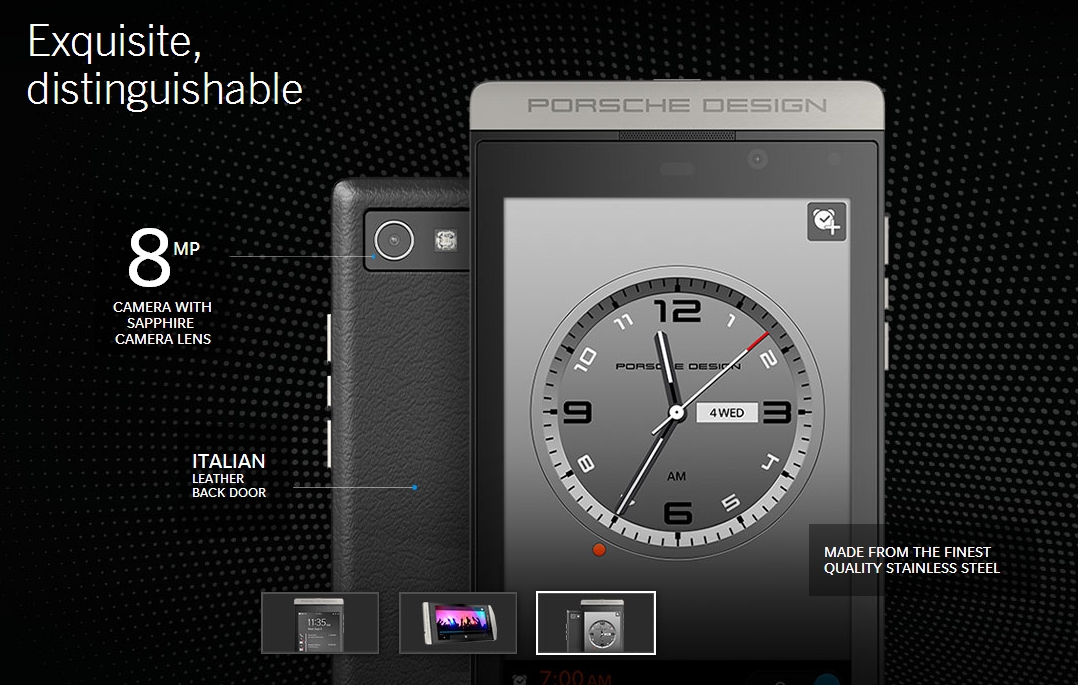Click the Porsche Design logo on phone top
Viewport: 1078px width, 685px height.
[677, 105]
